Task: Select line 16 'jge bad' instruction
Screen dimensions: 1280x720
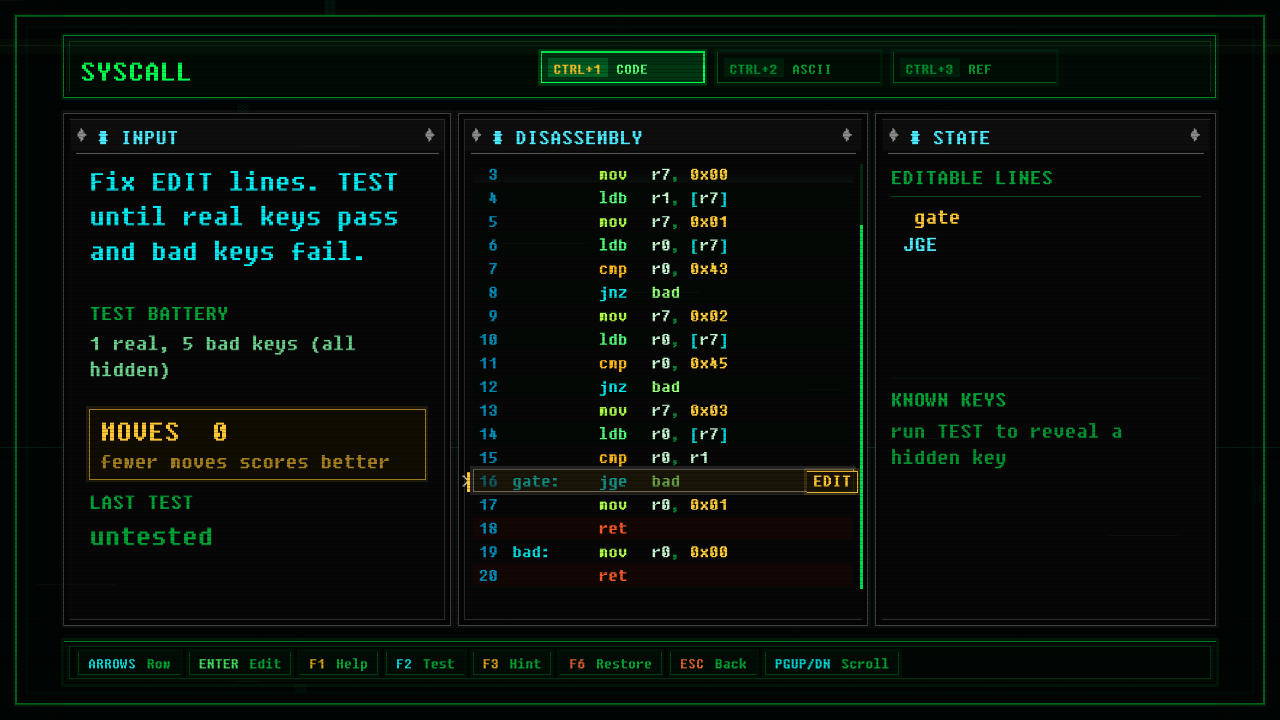Action: (664, 482)
